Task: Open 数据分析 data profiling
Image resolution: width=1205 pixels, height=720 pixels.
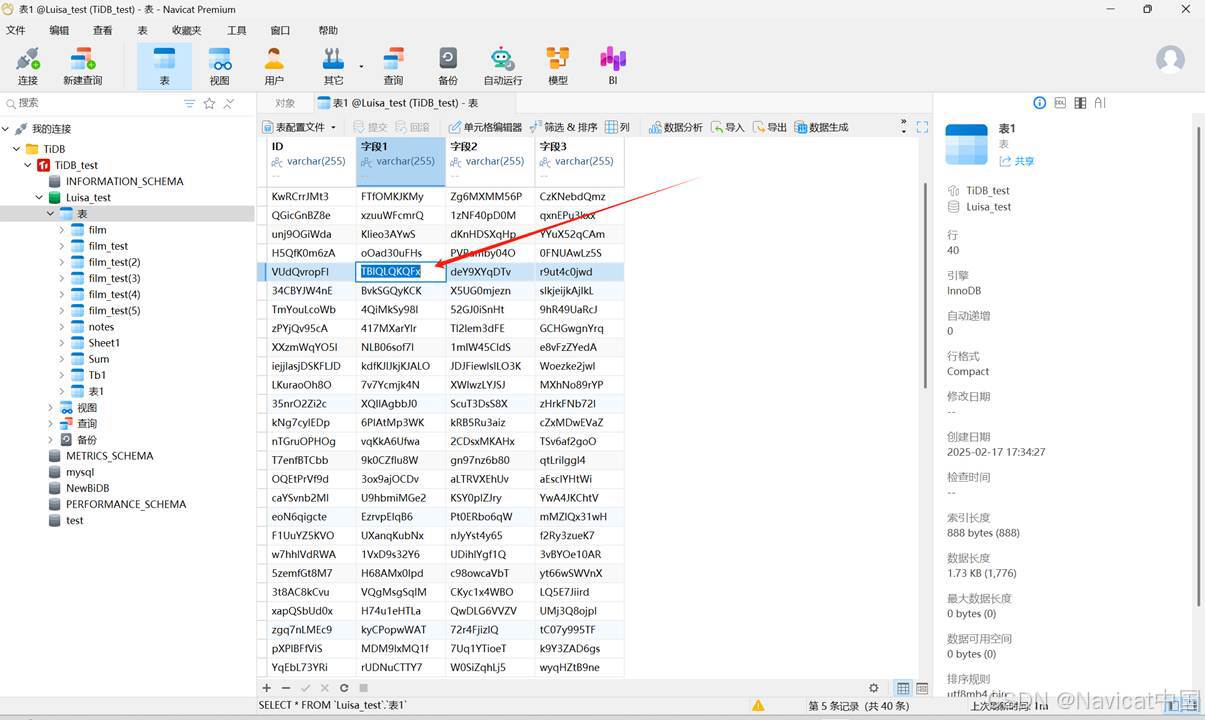Action: point(675,127)
